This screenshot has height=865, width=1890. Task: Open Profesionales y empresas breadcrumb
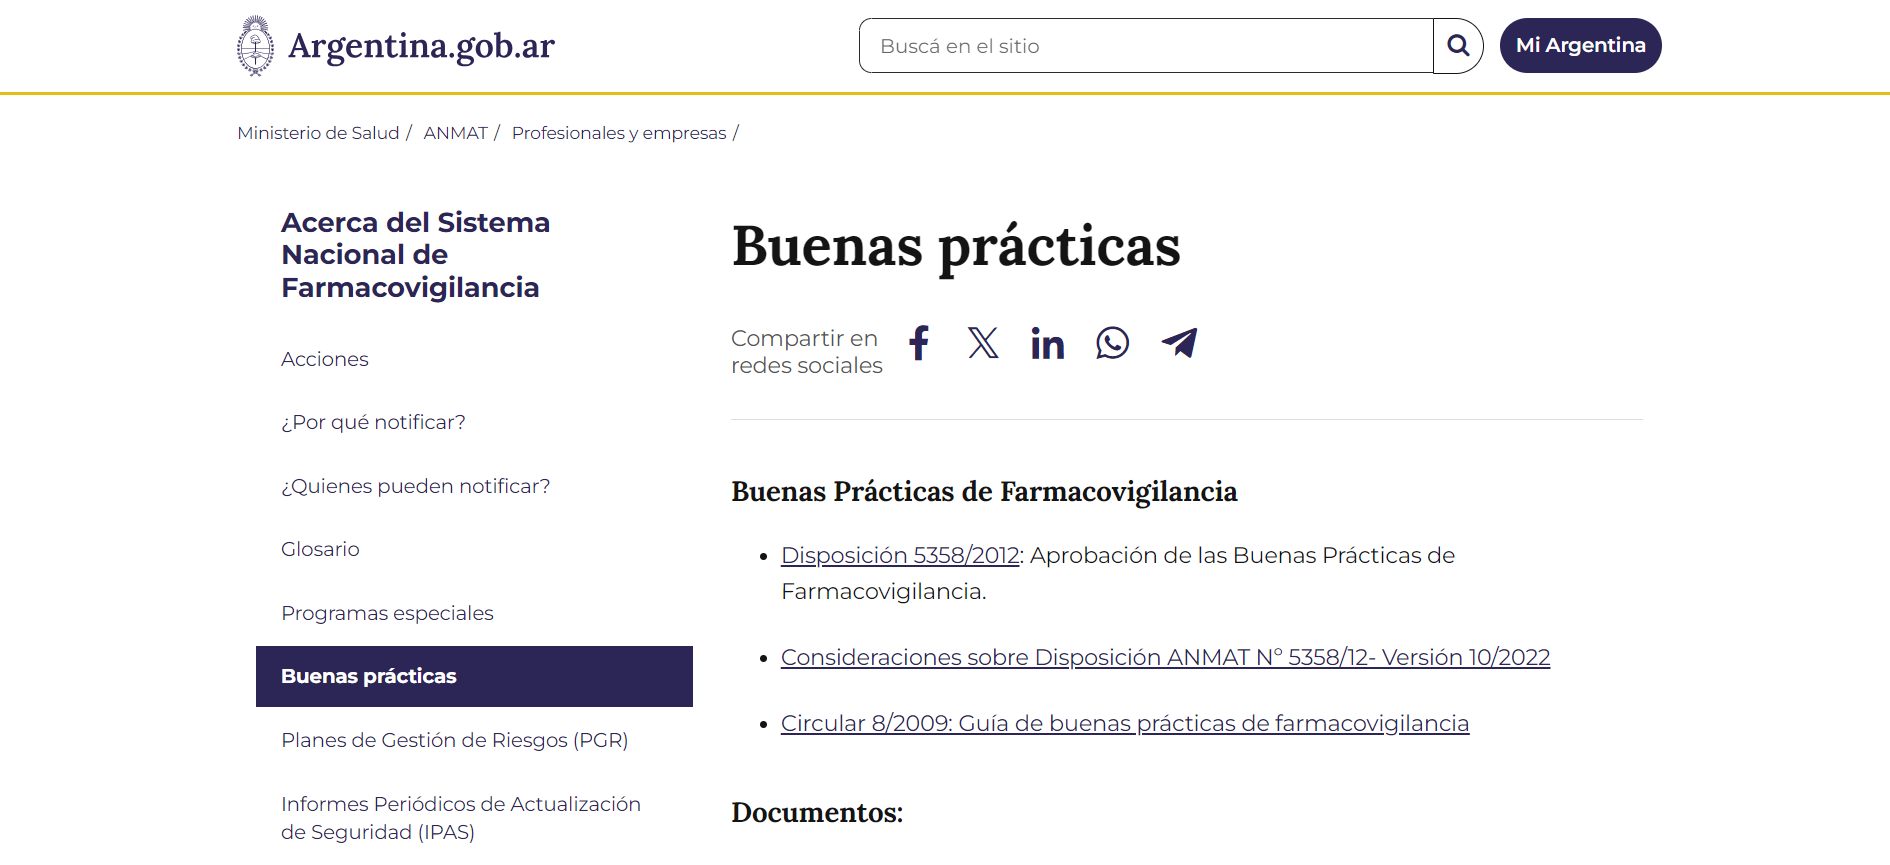[x=619, y=133]
